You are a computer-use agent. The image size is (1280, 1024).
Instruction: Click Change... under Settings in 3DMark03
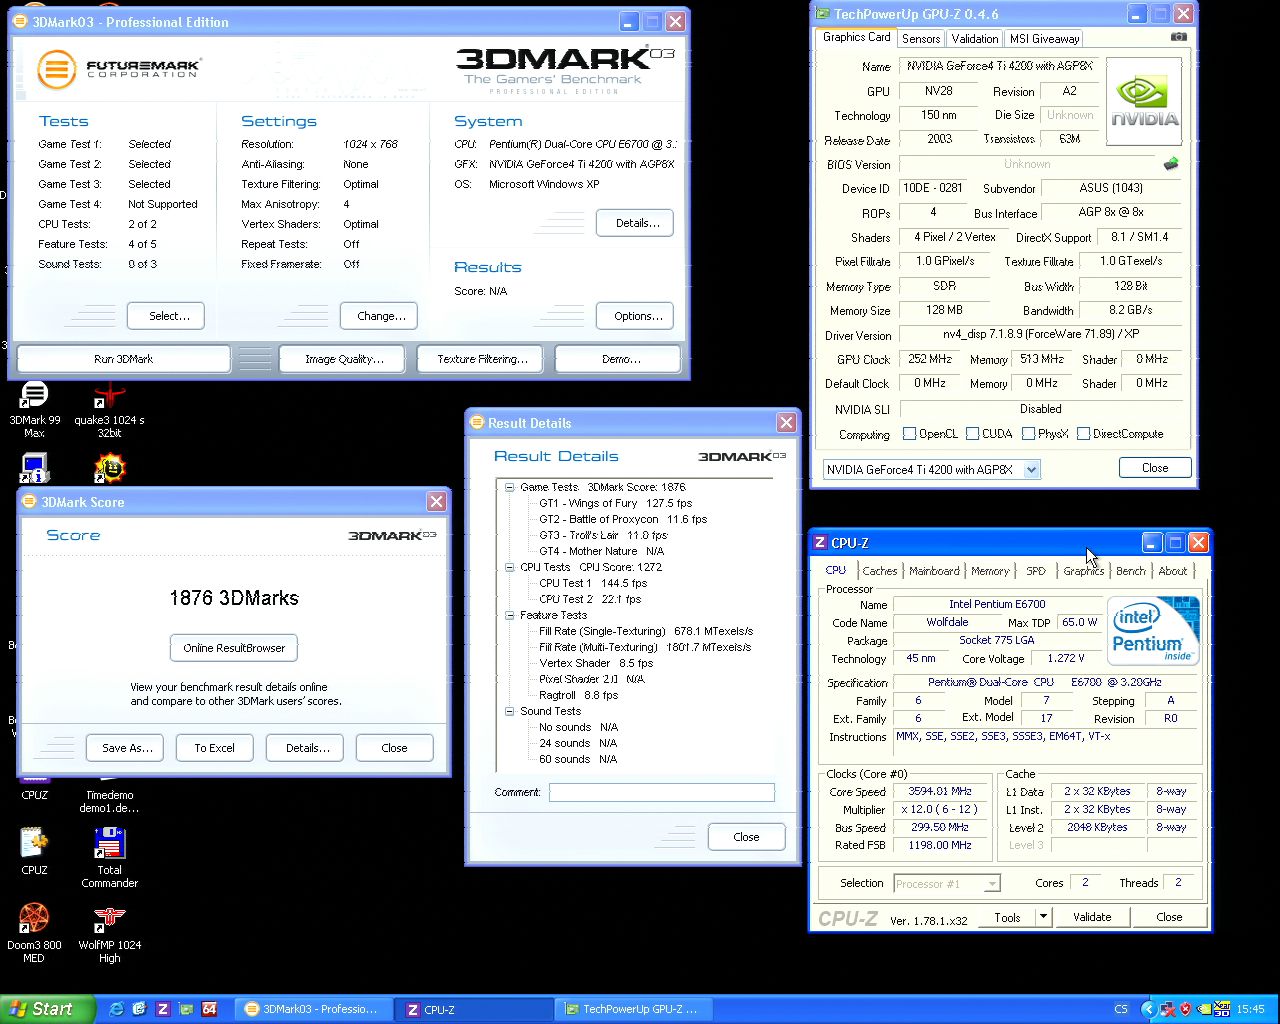[381, 316]
